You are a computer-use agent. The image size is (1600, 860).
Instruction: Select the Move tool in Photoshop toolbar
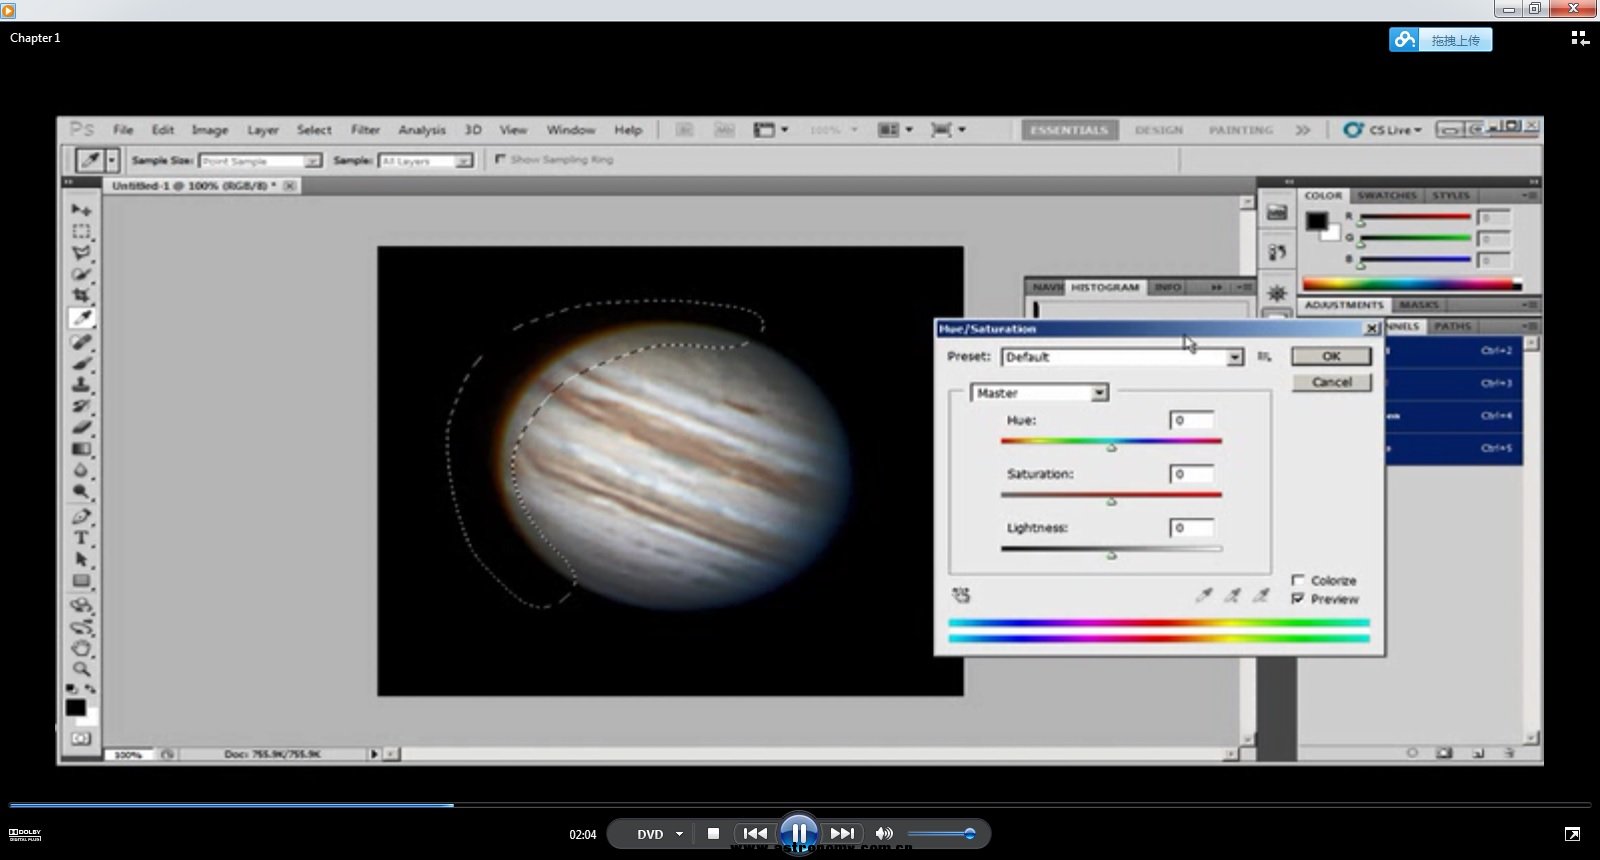point(81,209)
